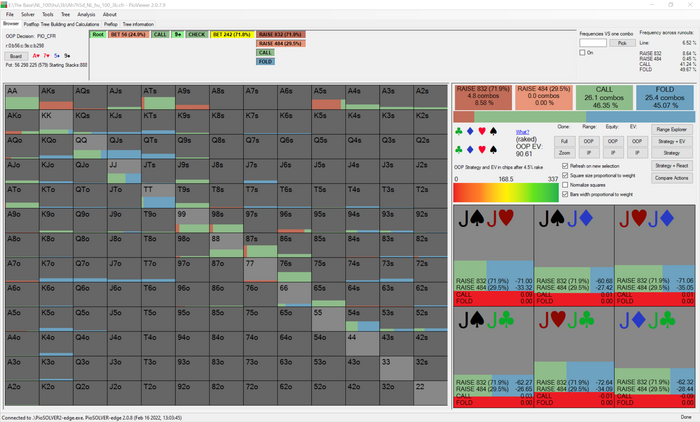Click the 5 of diamonds board card
This screenshot has height=422, width=700.
click(57, 56)
